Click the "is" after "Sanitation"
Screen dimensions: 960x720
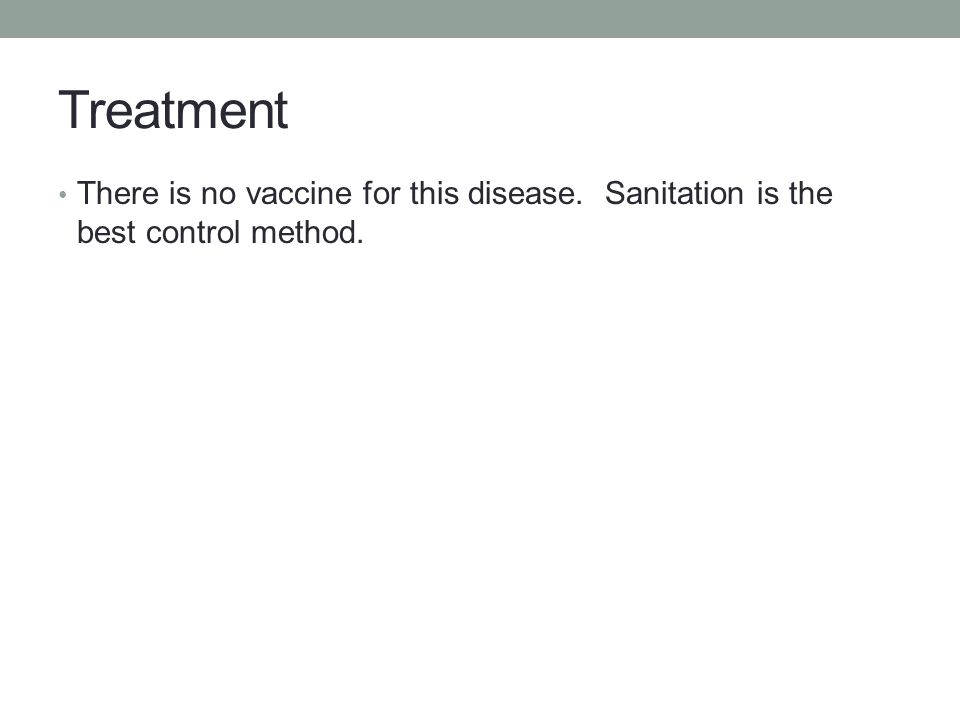pyautogui.click(x=767, y=193)
